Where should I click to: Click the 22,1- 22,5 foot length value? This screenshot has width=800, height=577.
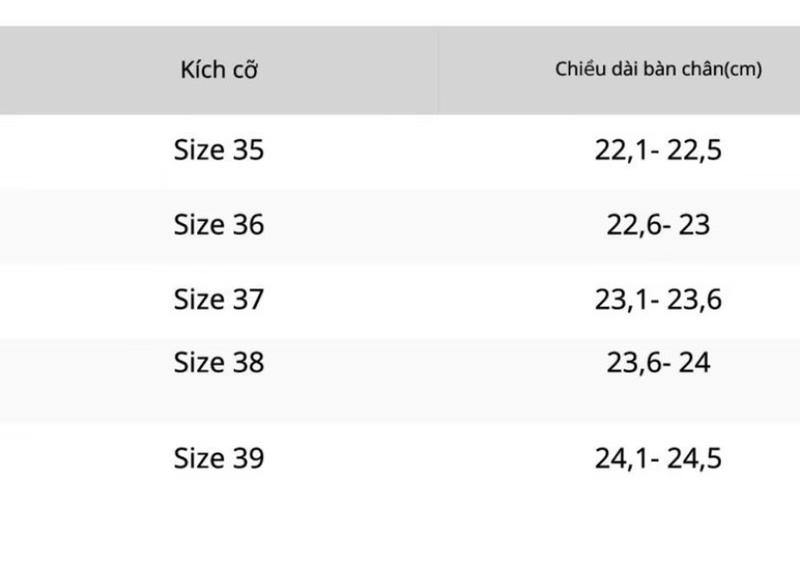[658, 150]
